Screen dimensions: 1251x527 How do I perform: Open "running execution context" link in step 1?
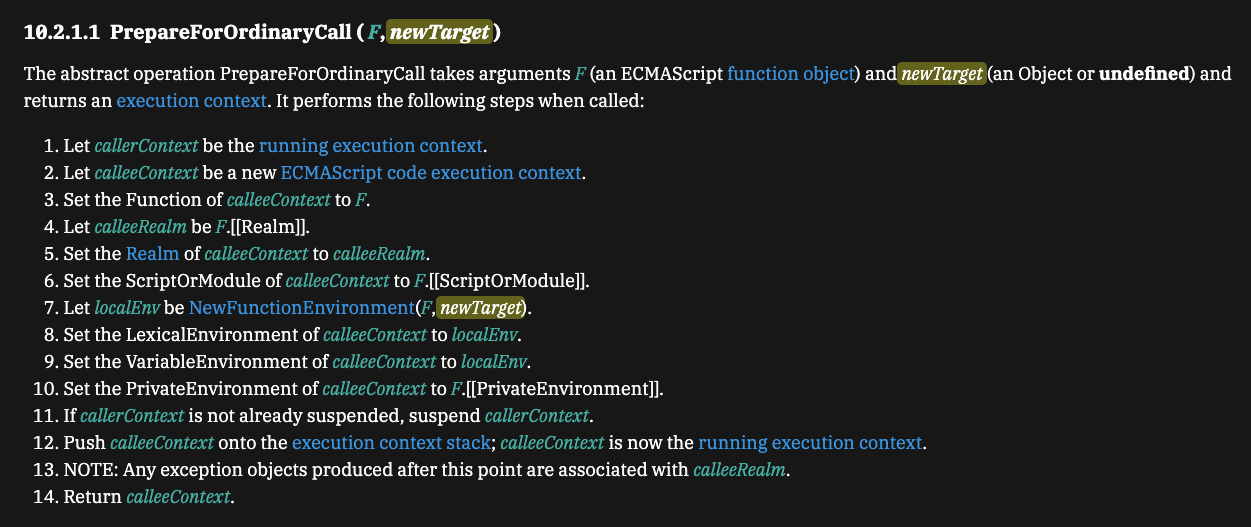click(x=371, y=146)
